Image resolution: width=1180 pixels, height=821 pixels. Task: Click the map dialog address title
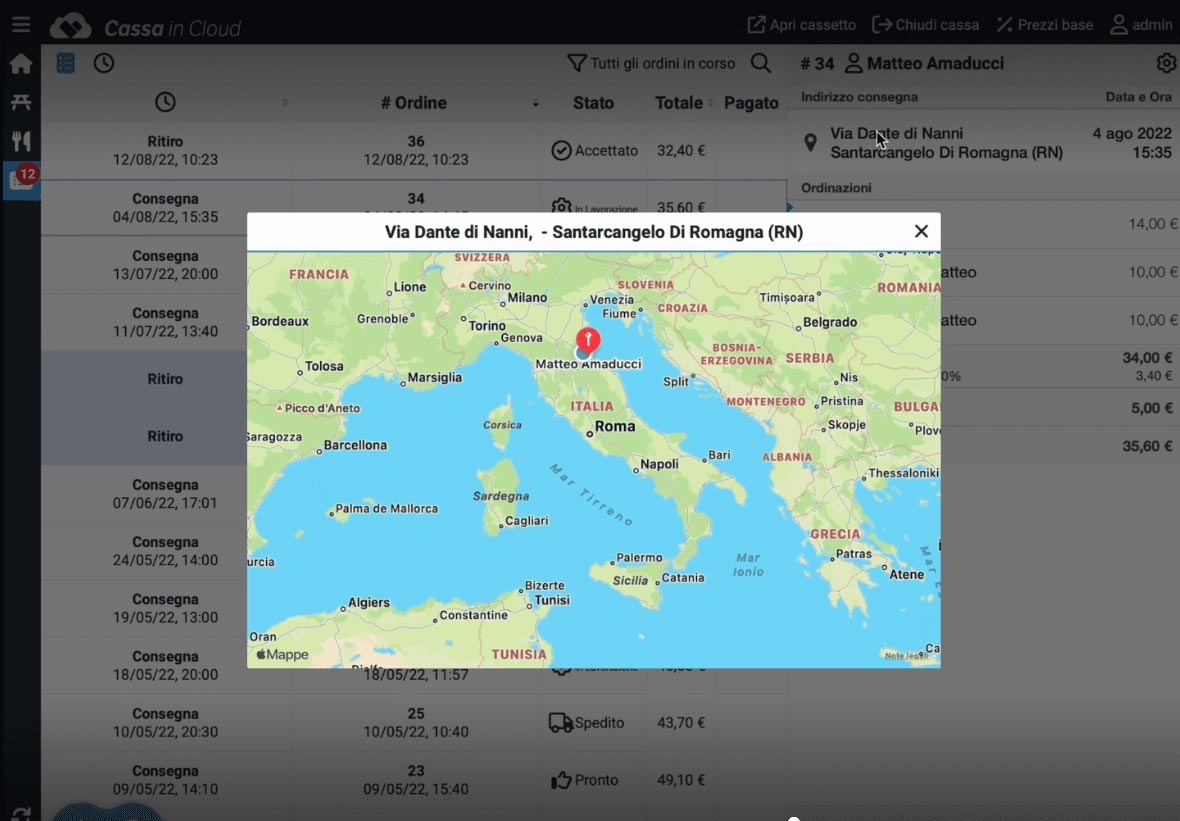click(594, 232)
